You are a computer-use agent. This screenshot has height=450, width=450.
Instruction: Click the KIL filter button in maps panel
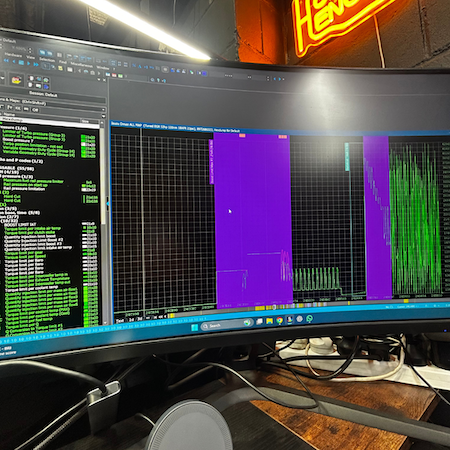pos(18,108)
